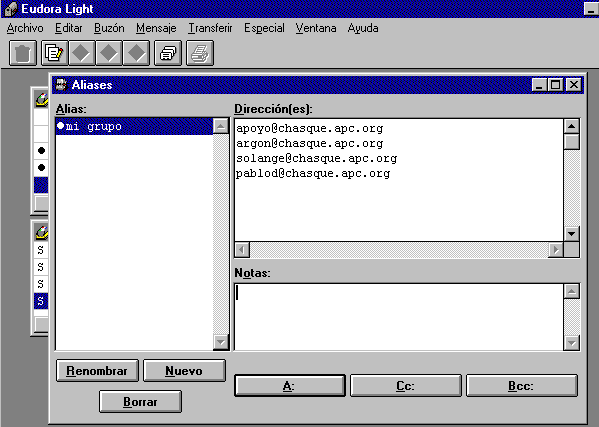
Task: Click the printer toolbar icon
Action: tap(200, 53)
